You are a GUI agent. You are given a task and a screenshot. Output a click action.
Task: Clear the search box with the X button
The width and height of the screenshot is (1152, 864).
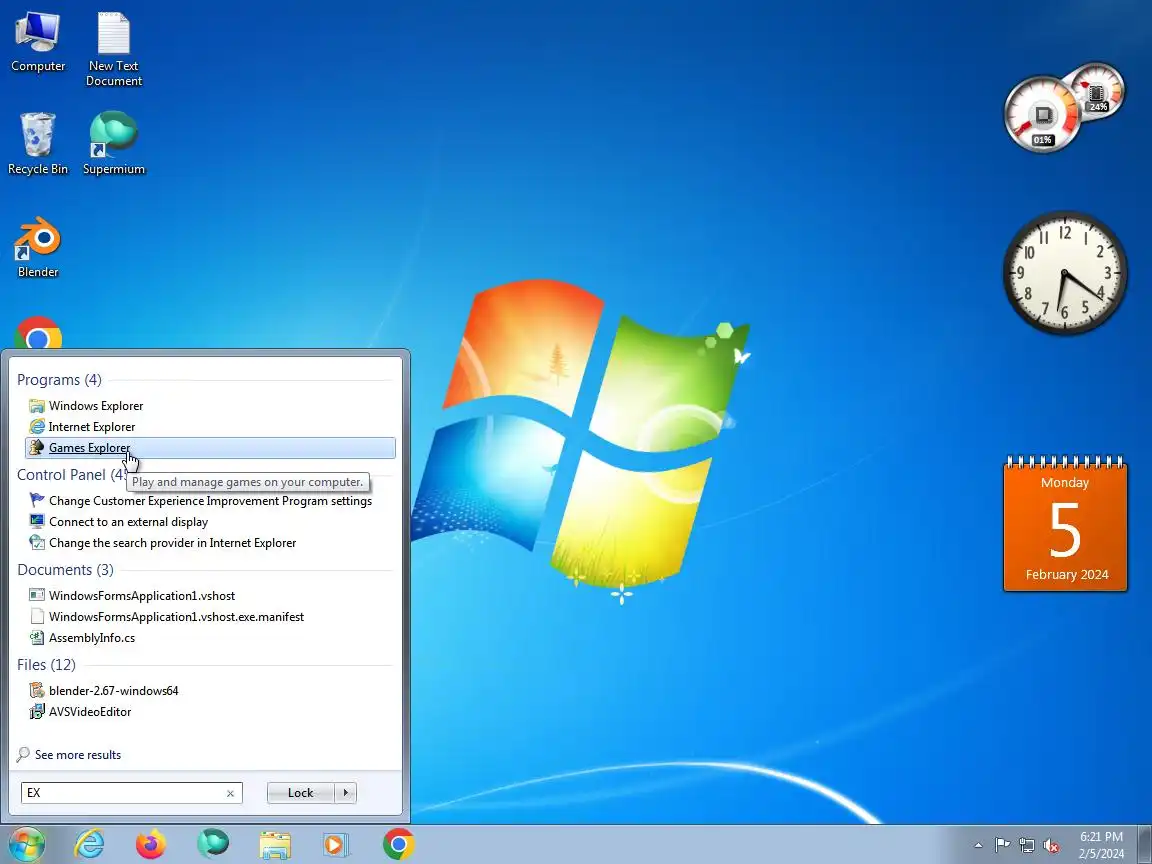[231, 793]
